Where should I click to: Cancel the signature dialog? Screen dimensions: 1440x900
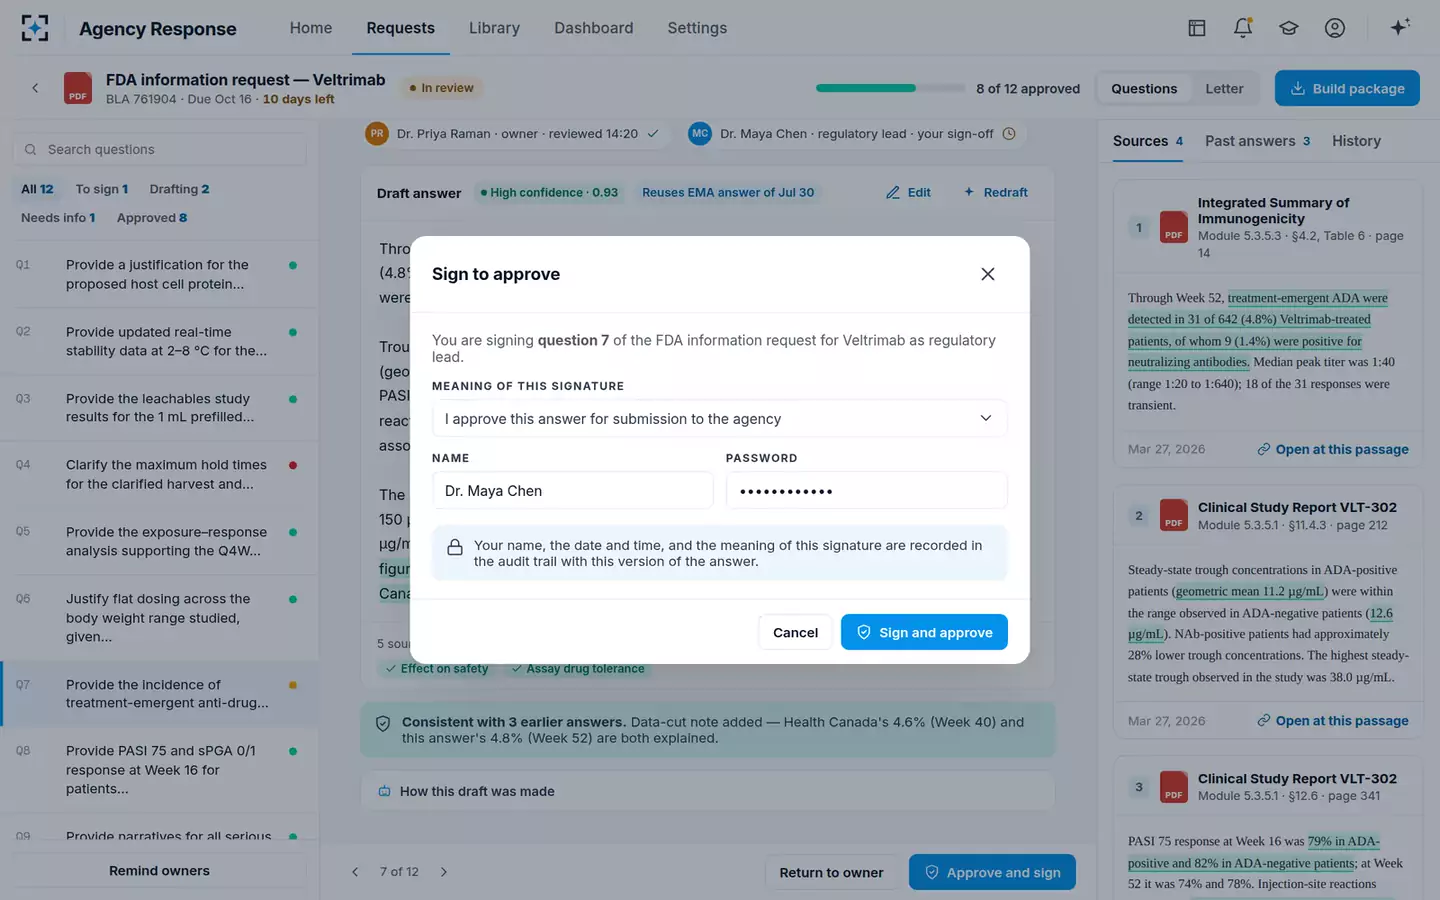795,632
